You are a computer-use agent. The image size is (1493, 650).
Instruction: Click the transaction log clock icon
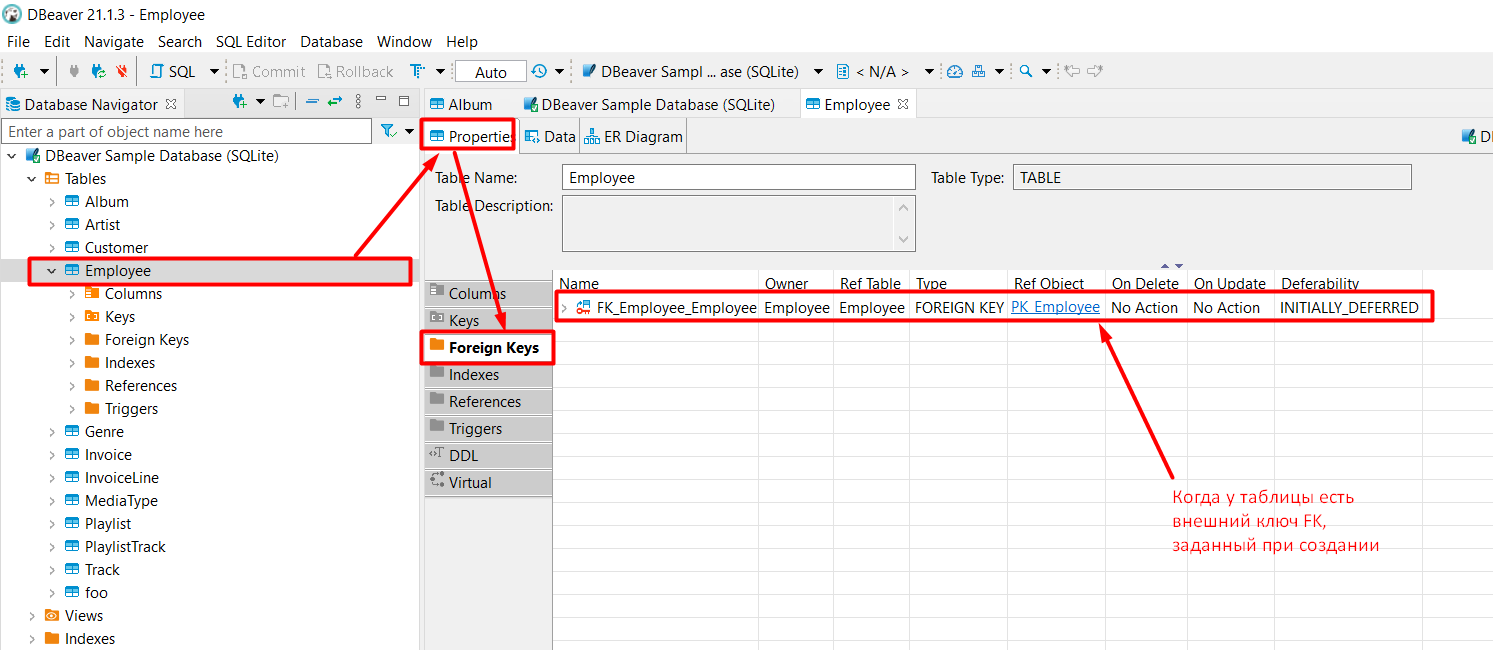click(x=539, y=71)
